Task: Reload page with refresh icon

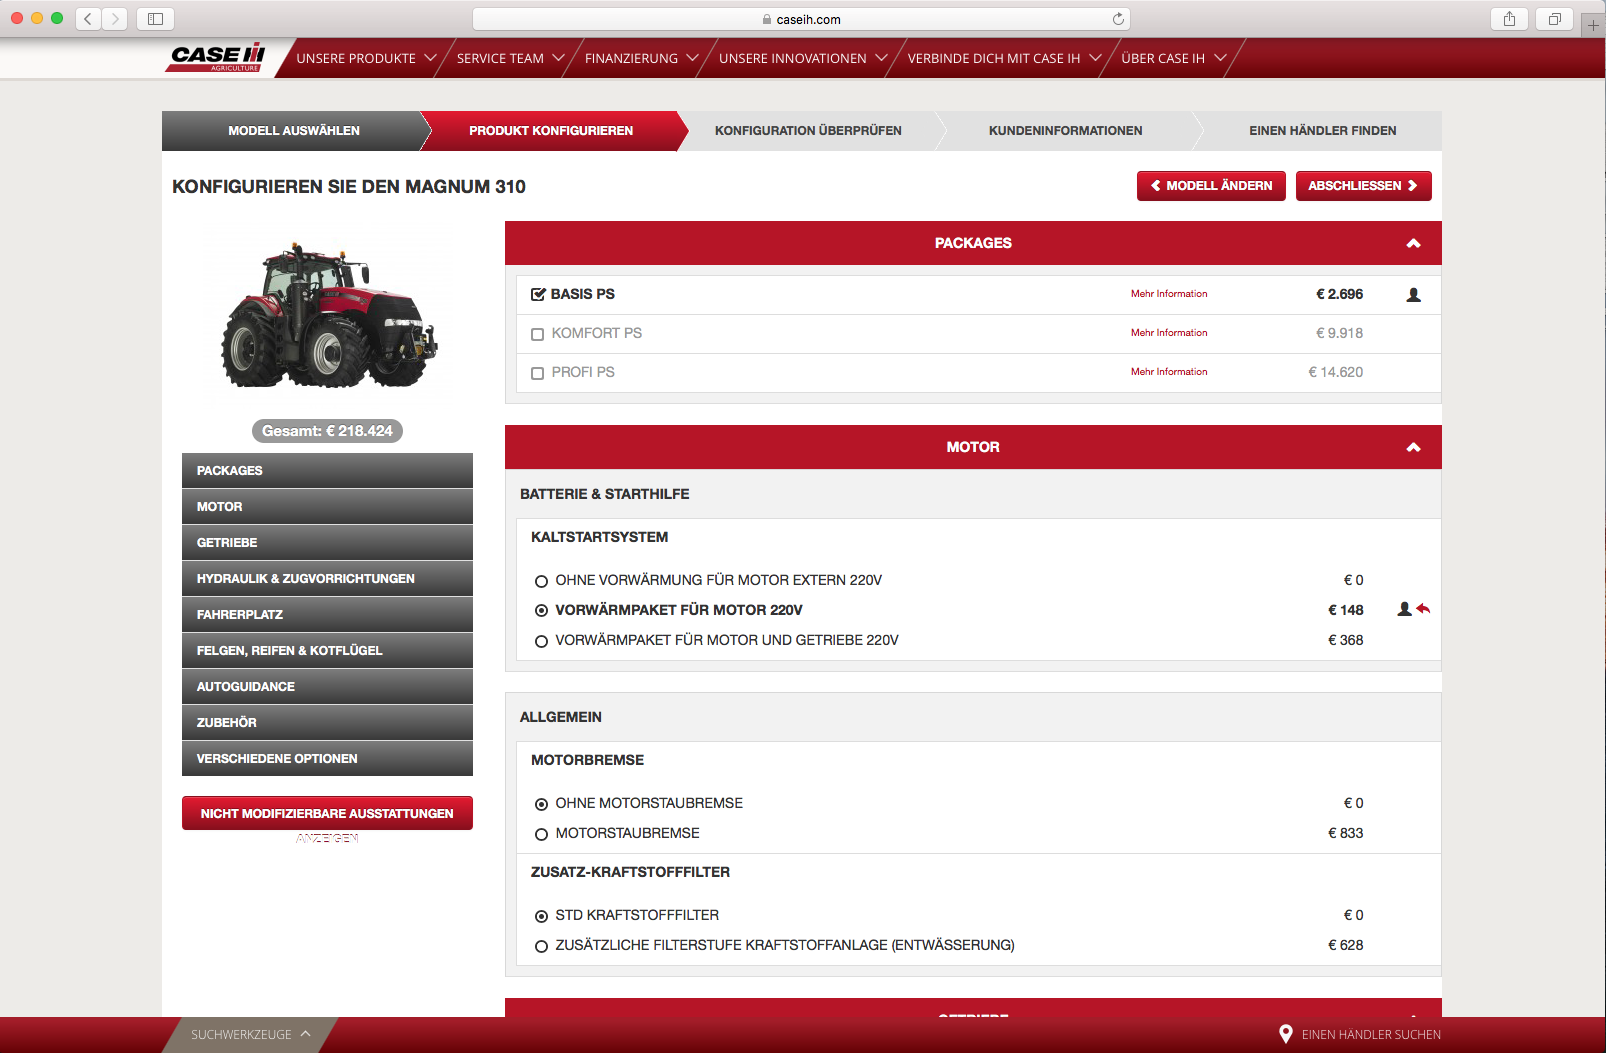Action: pos(1118,19)
